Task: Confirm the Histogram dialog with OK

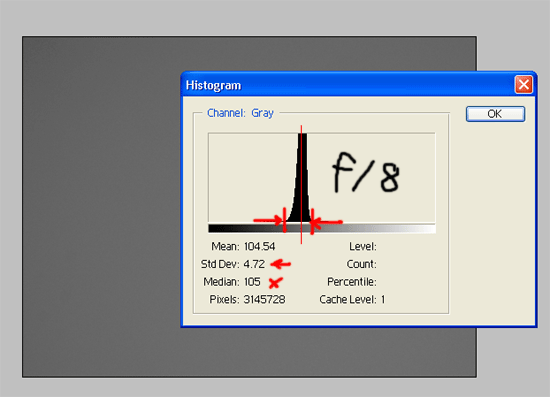Action: coord(495,114)
